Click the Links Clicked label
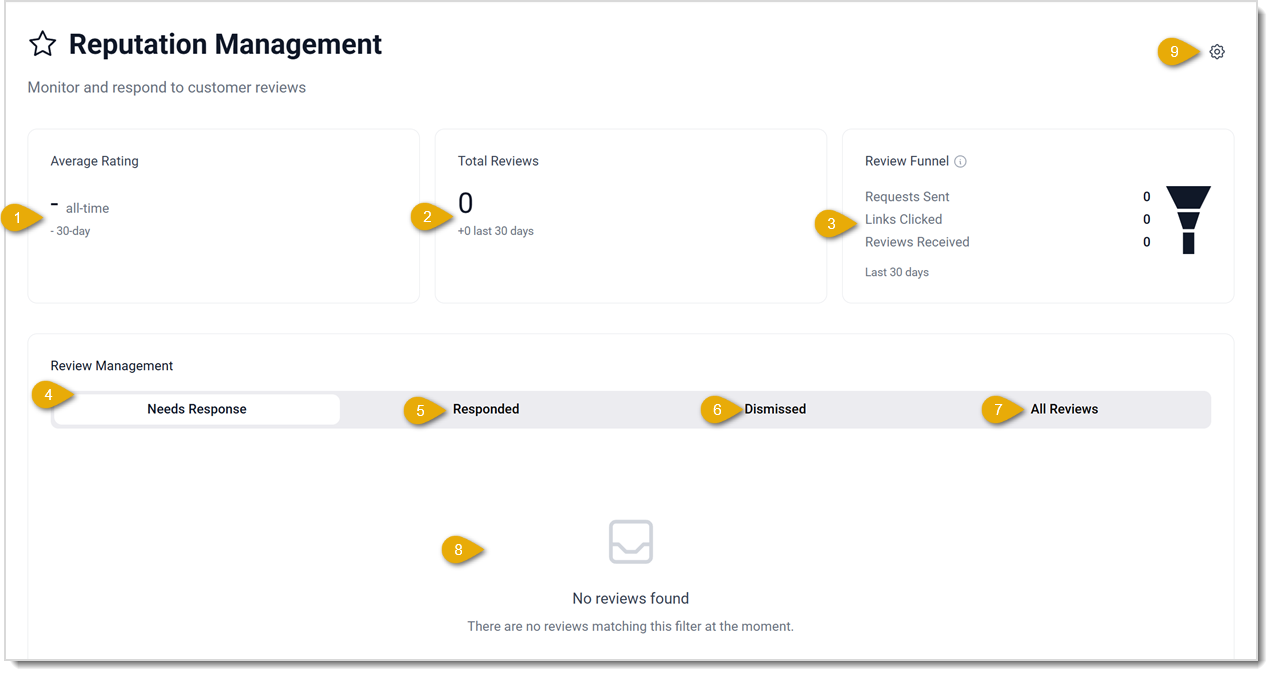 point(903,219)
